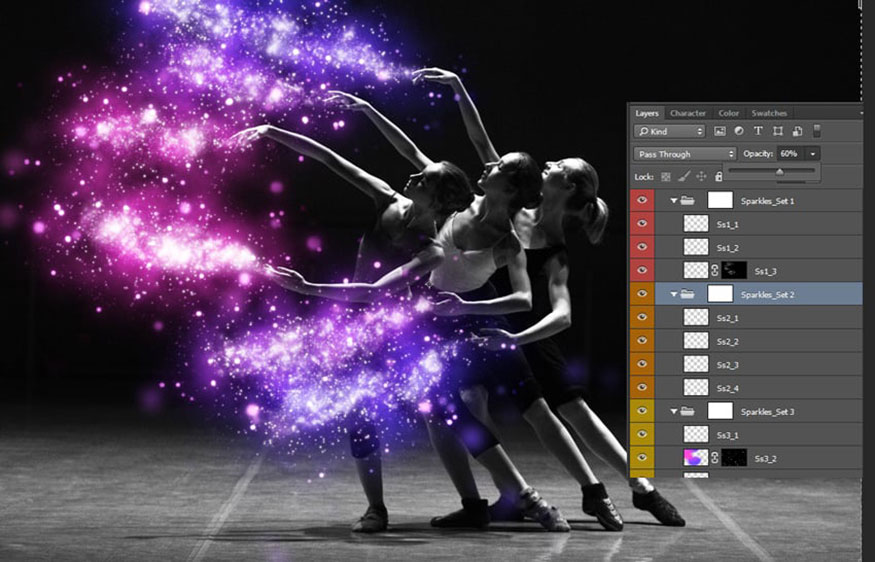Viewport: 875px width, 562px height.
Task: Hide the Ss2_3 layer
Action: [x=642, y=364]
